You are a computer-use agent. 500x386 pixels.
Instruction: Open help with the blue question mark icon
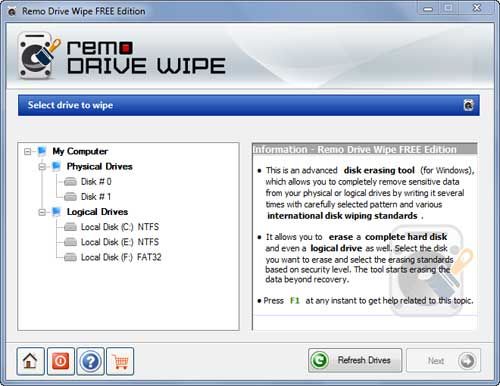point(90,361)
